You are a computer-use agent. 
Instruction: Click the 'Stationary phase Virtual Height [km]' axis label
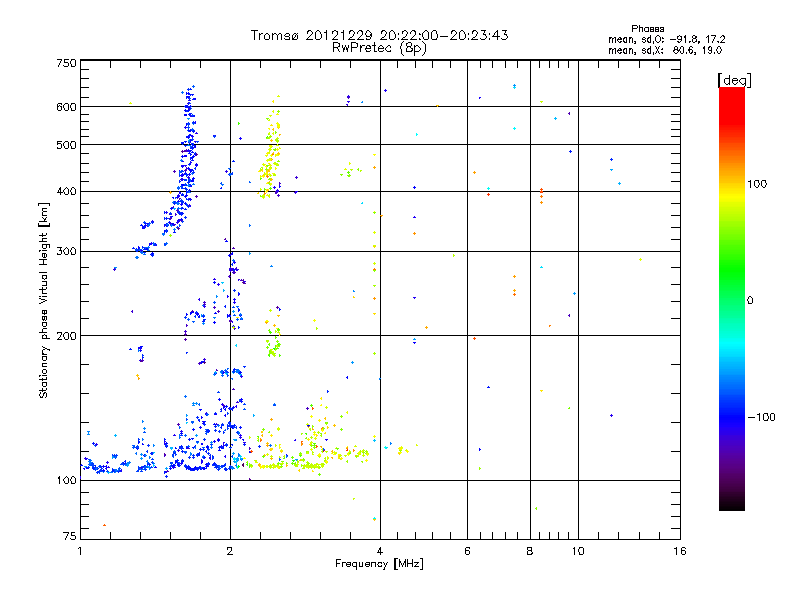click(44, 301)
